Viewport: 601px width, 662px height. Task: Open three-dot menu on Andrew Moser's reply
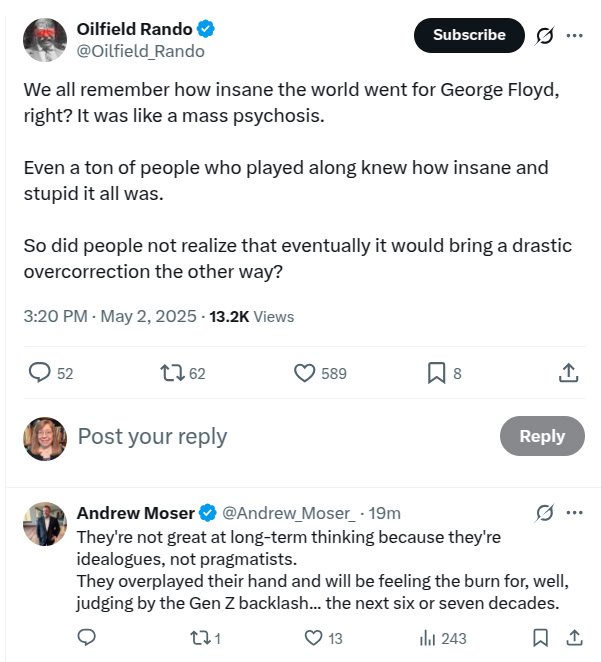[x=574, y=513]
